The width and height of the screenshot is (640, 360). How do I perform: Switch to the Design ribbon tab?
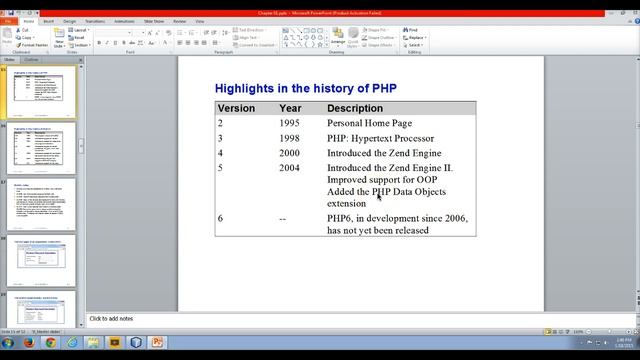pos(69,21)
